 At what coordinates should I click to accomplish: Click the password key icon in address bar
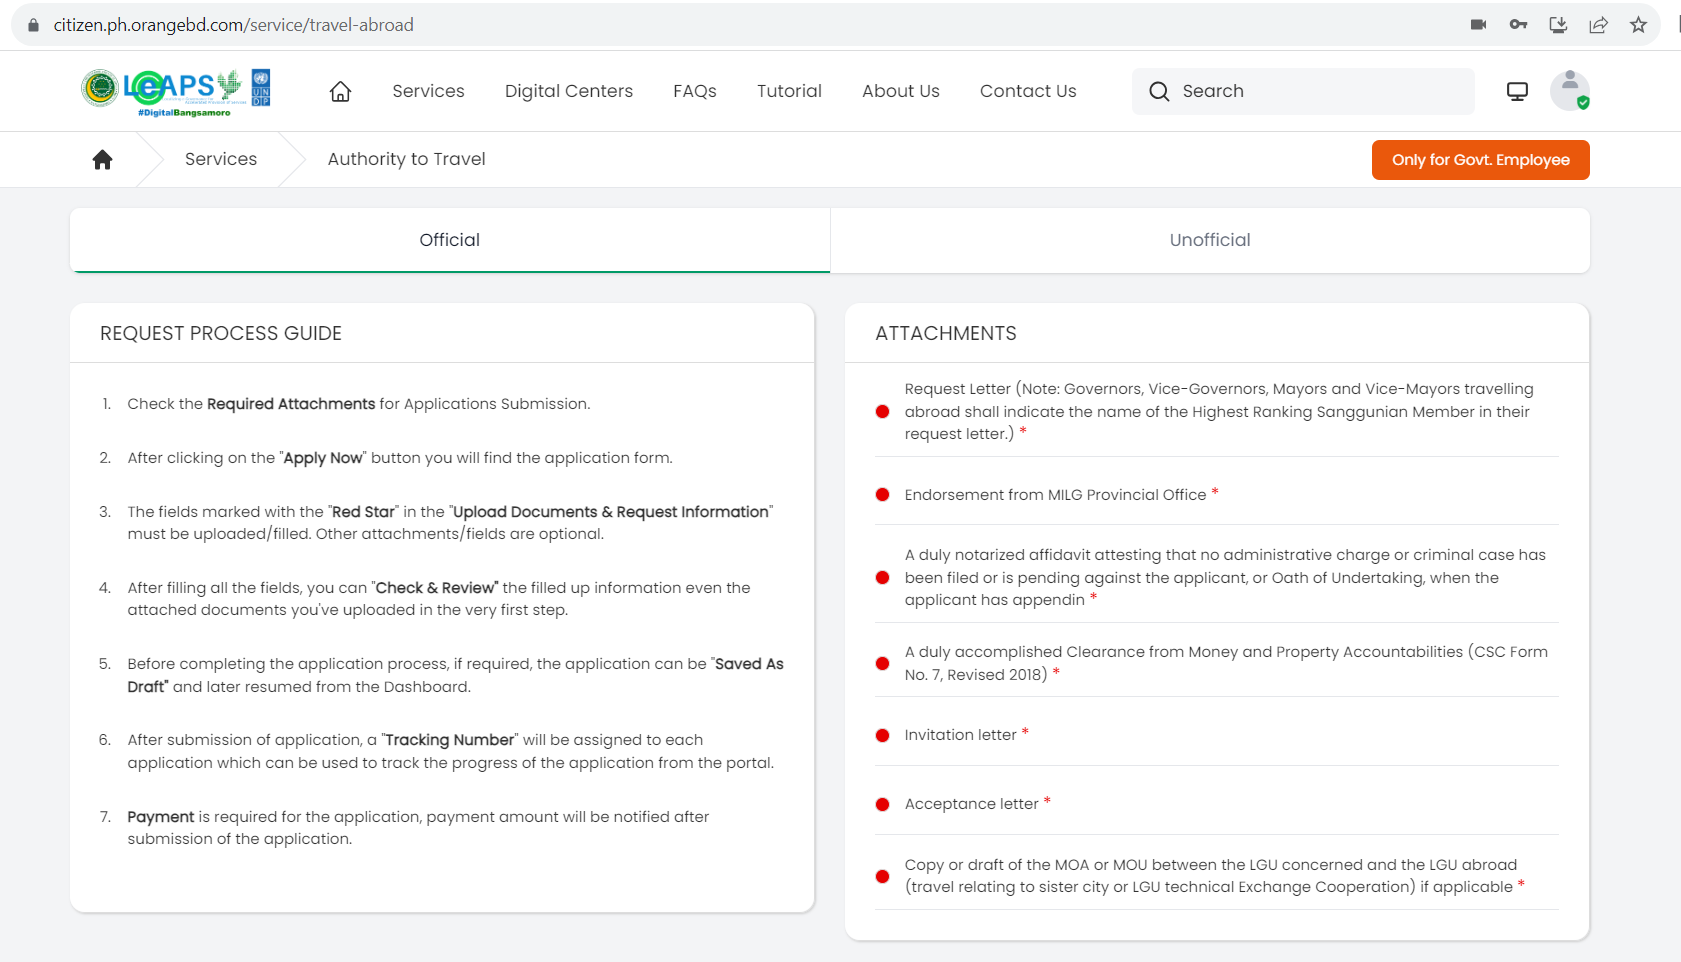(1518, 25)
